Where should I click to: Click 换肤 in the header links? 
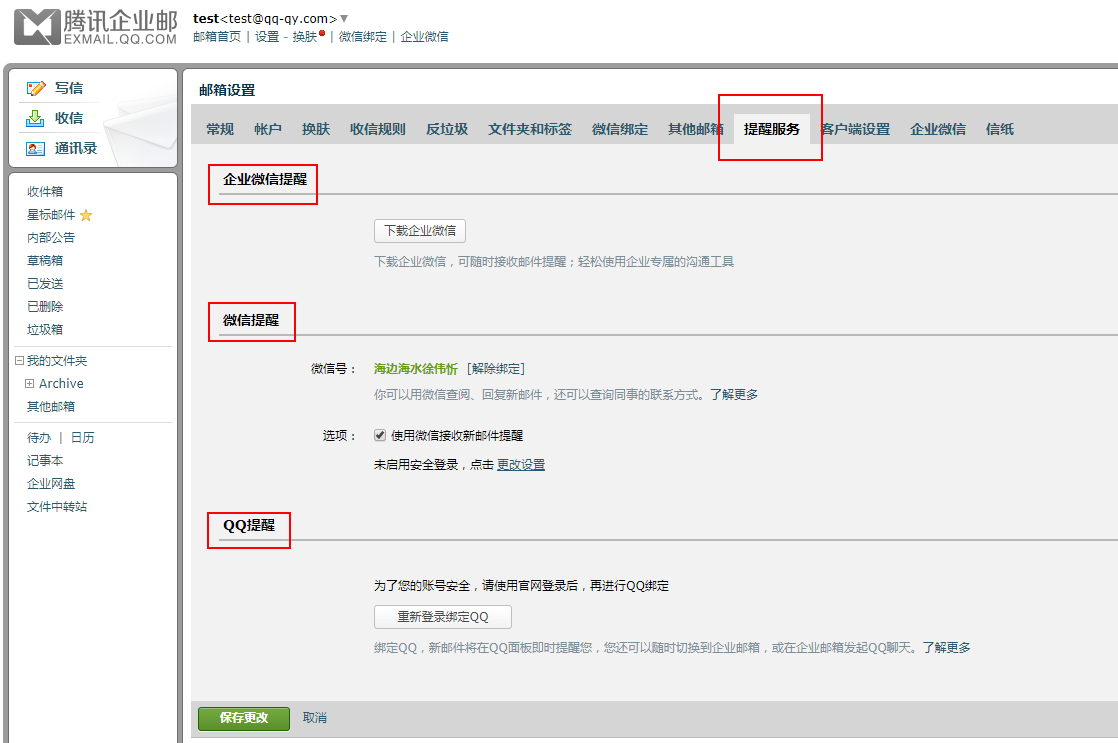pyautogui.click(x=304, y=36)
